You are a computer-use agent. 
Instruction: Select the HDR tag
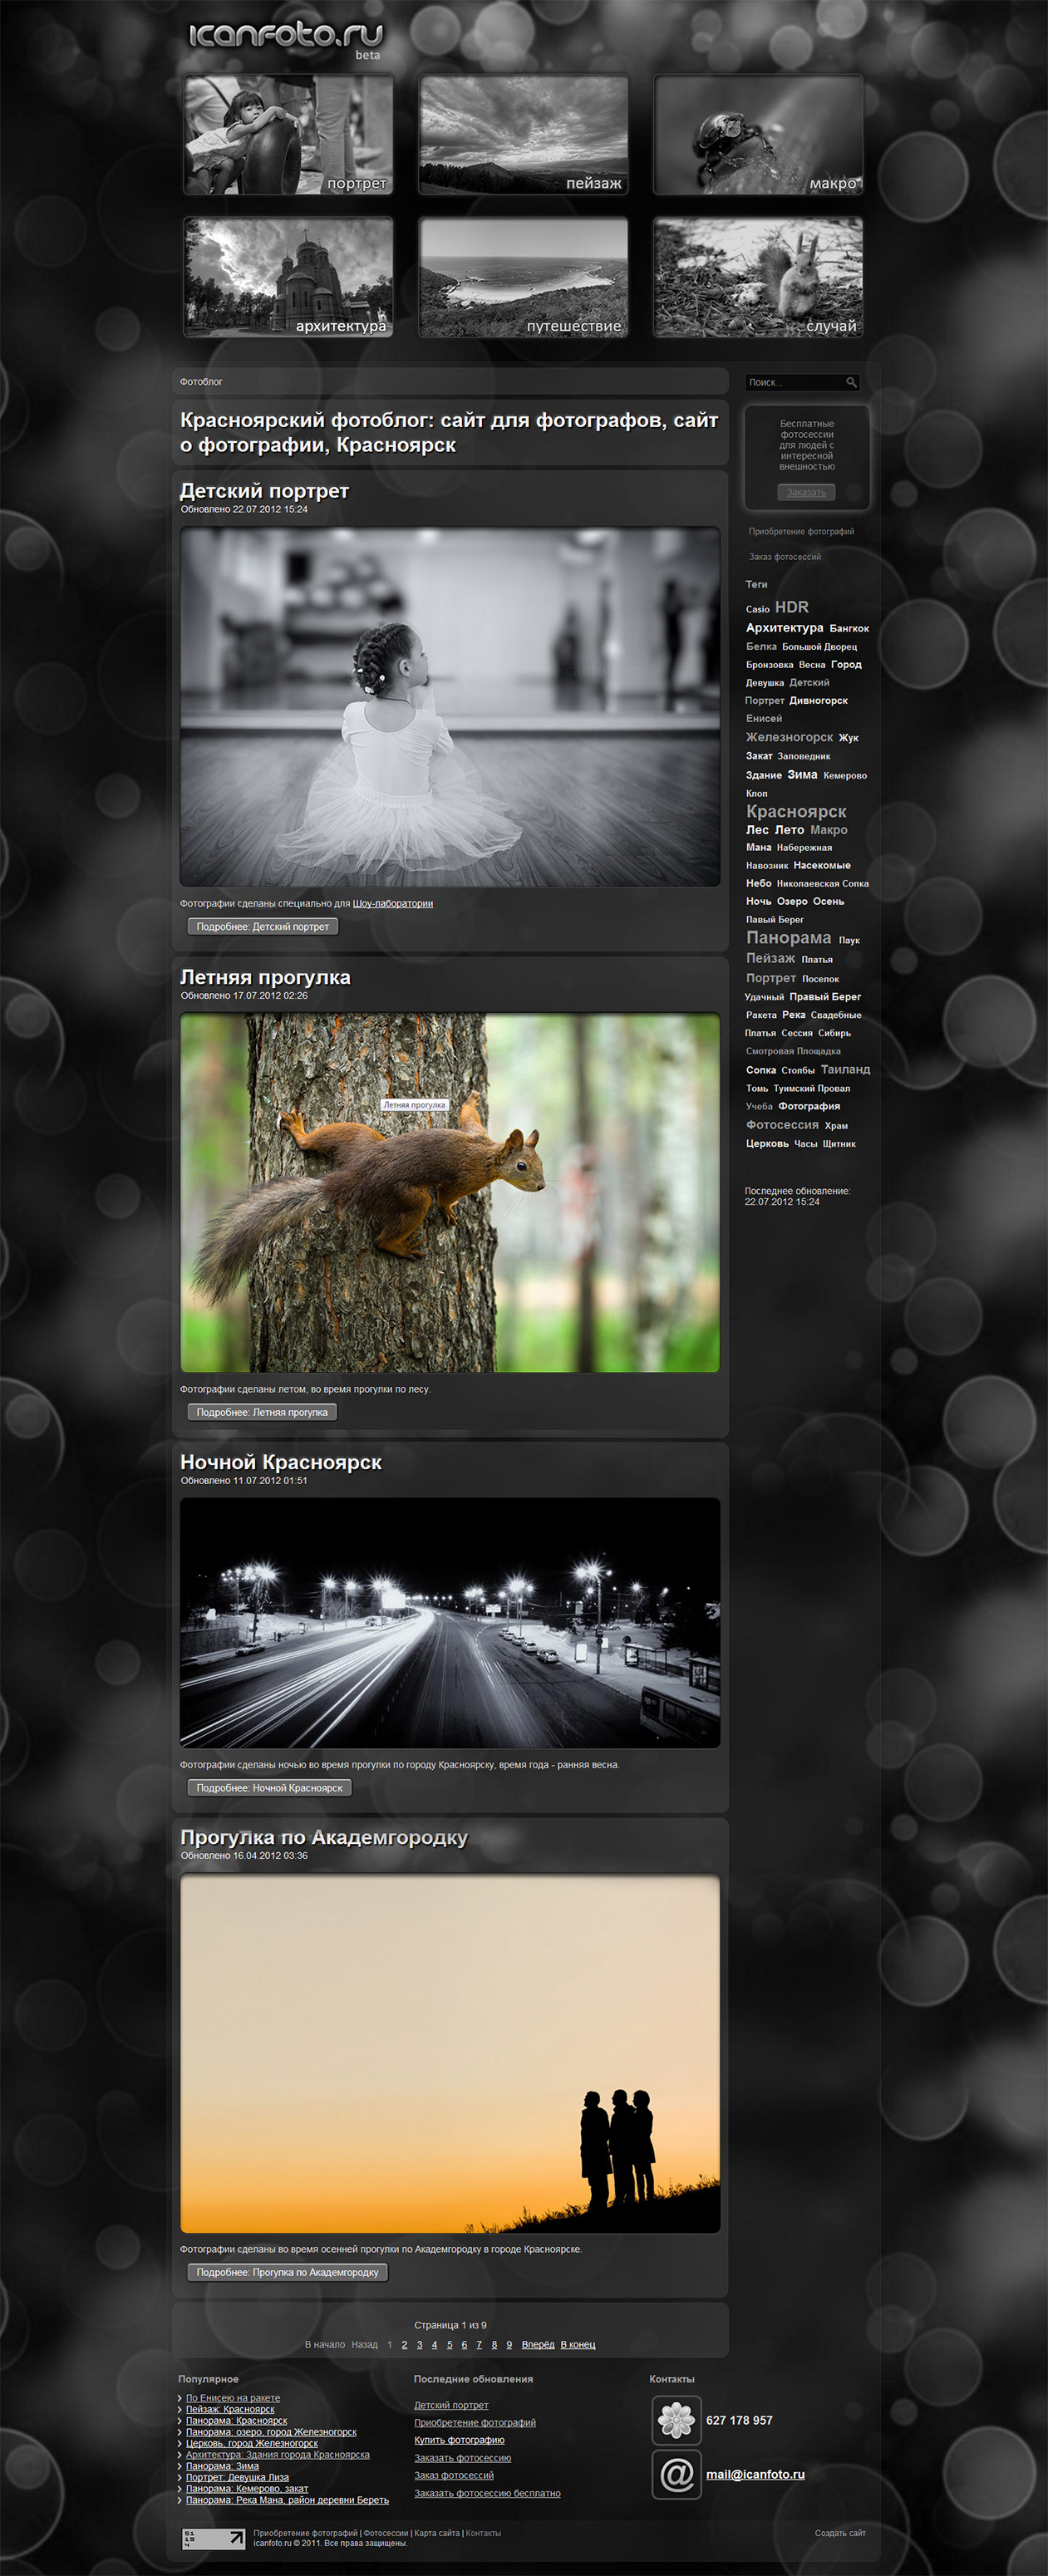click(792, 607)
